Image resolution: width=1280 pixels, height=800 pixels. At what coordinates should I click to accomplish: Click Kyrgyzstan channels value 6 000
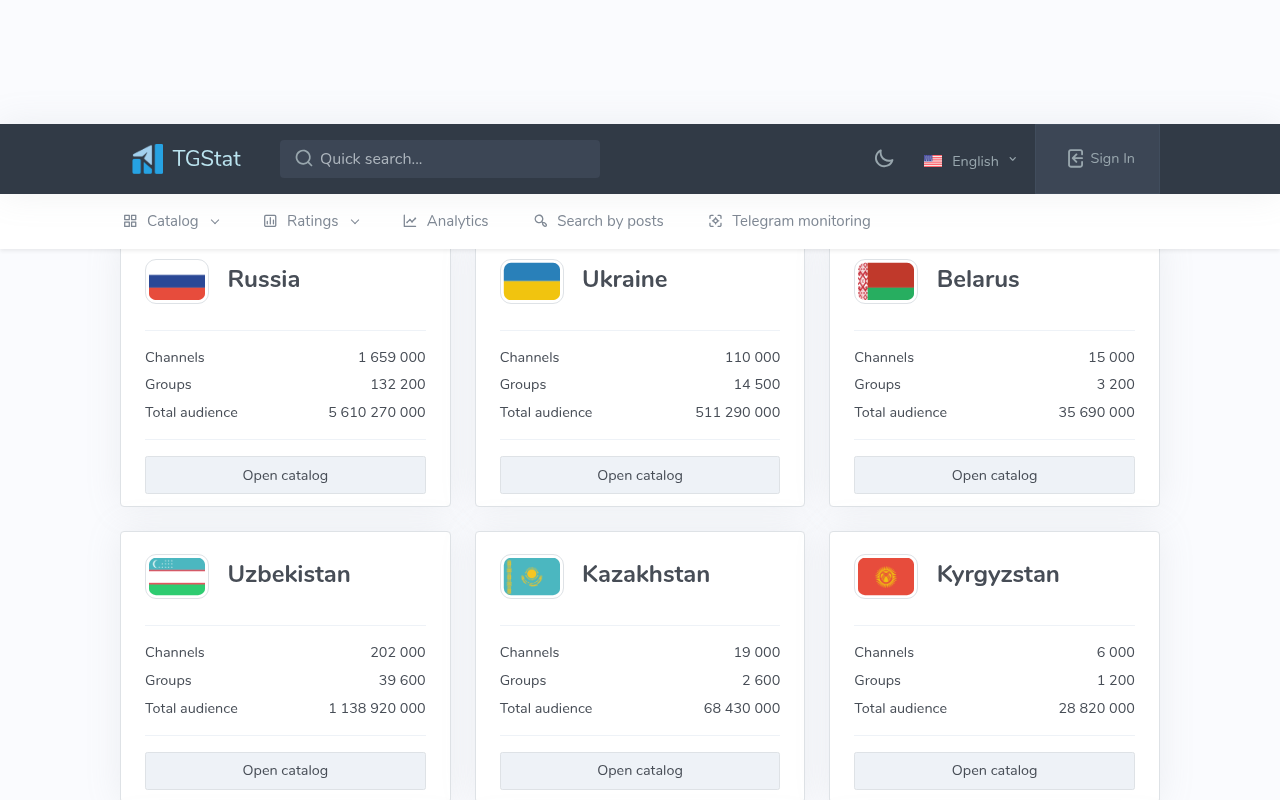(x=1116, y=652)
